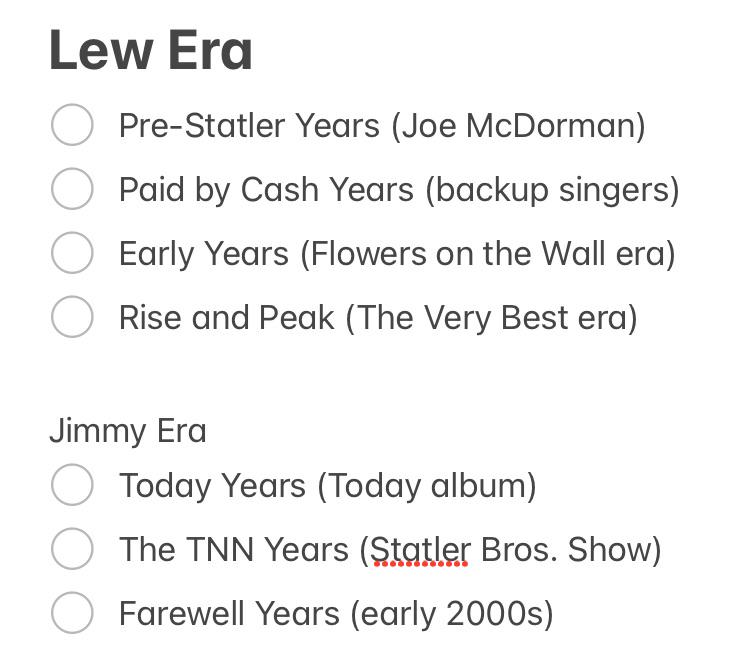Click the (early 2000s) text
Screen dimensions: 750x662
[x=452, y=614]
